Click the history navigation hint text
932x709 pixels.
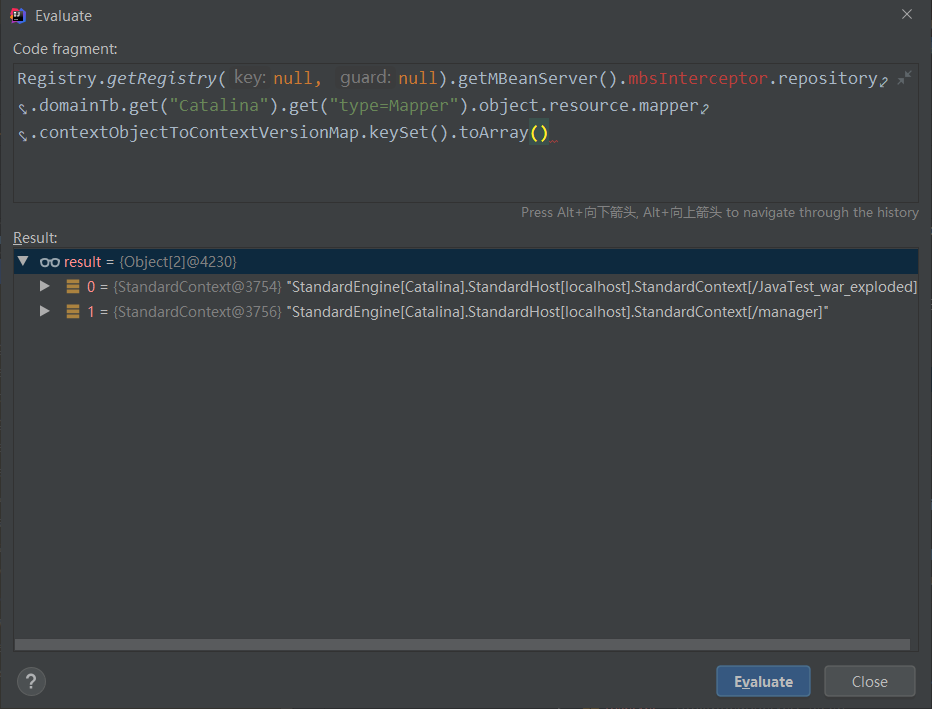719,212
